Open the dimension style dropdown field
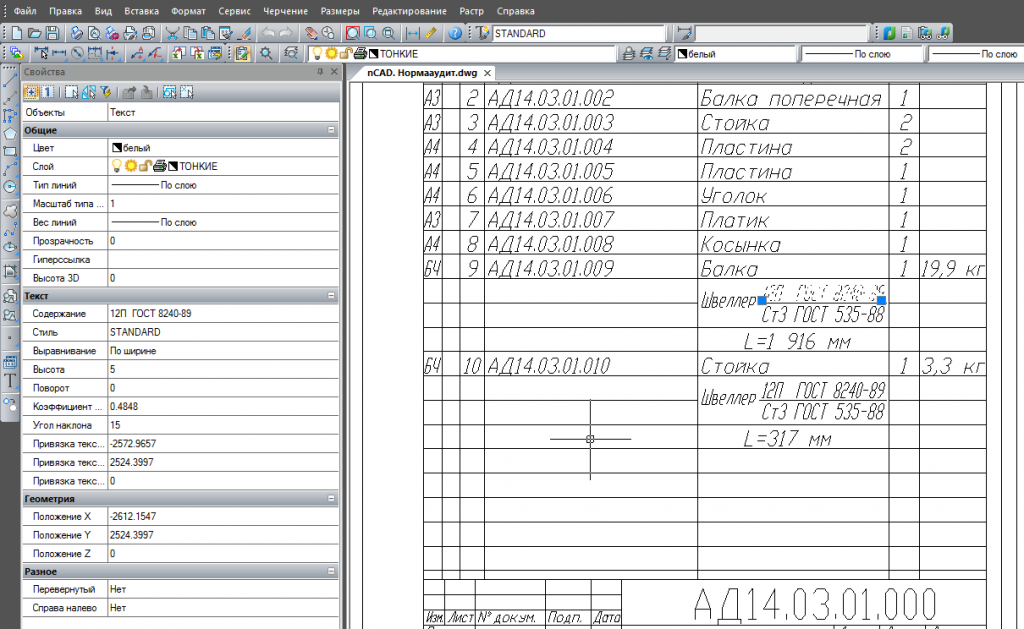 pyautogui.click(x=781, y=33)
